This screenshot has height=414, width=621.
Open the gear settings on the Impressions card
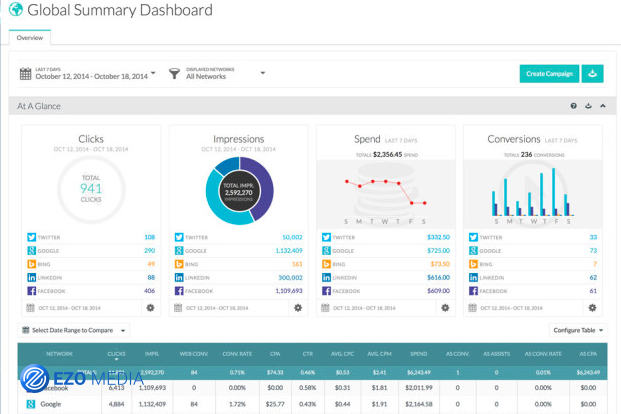point(298,308)
